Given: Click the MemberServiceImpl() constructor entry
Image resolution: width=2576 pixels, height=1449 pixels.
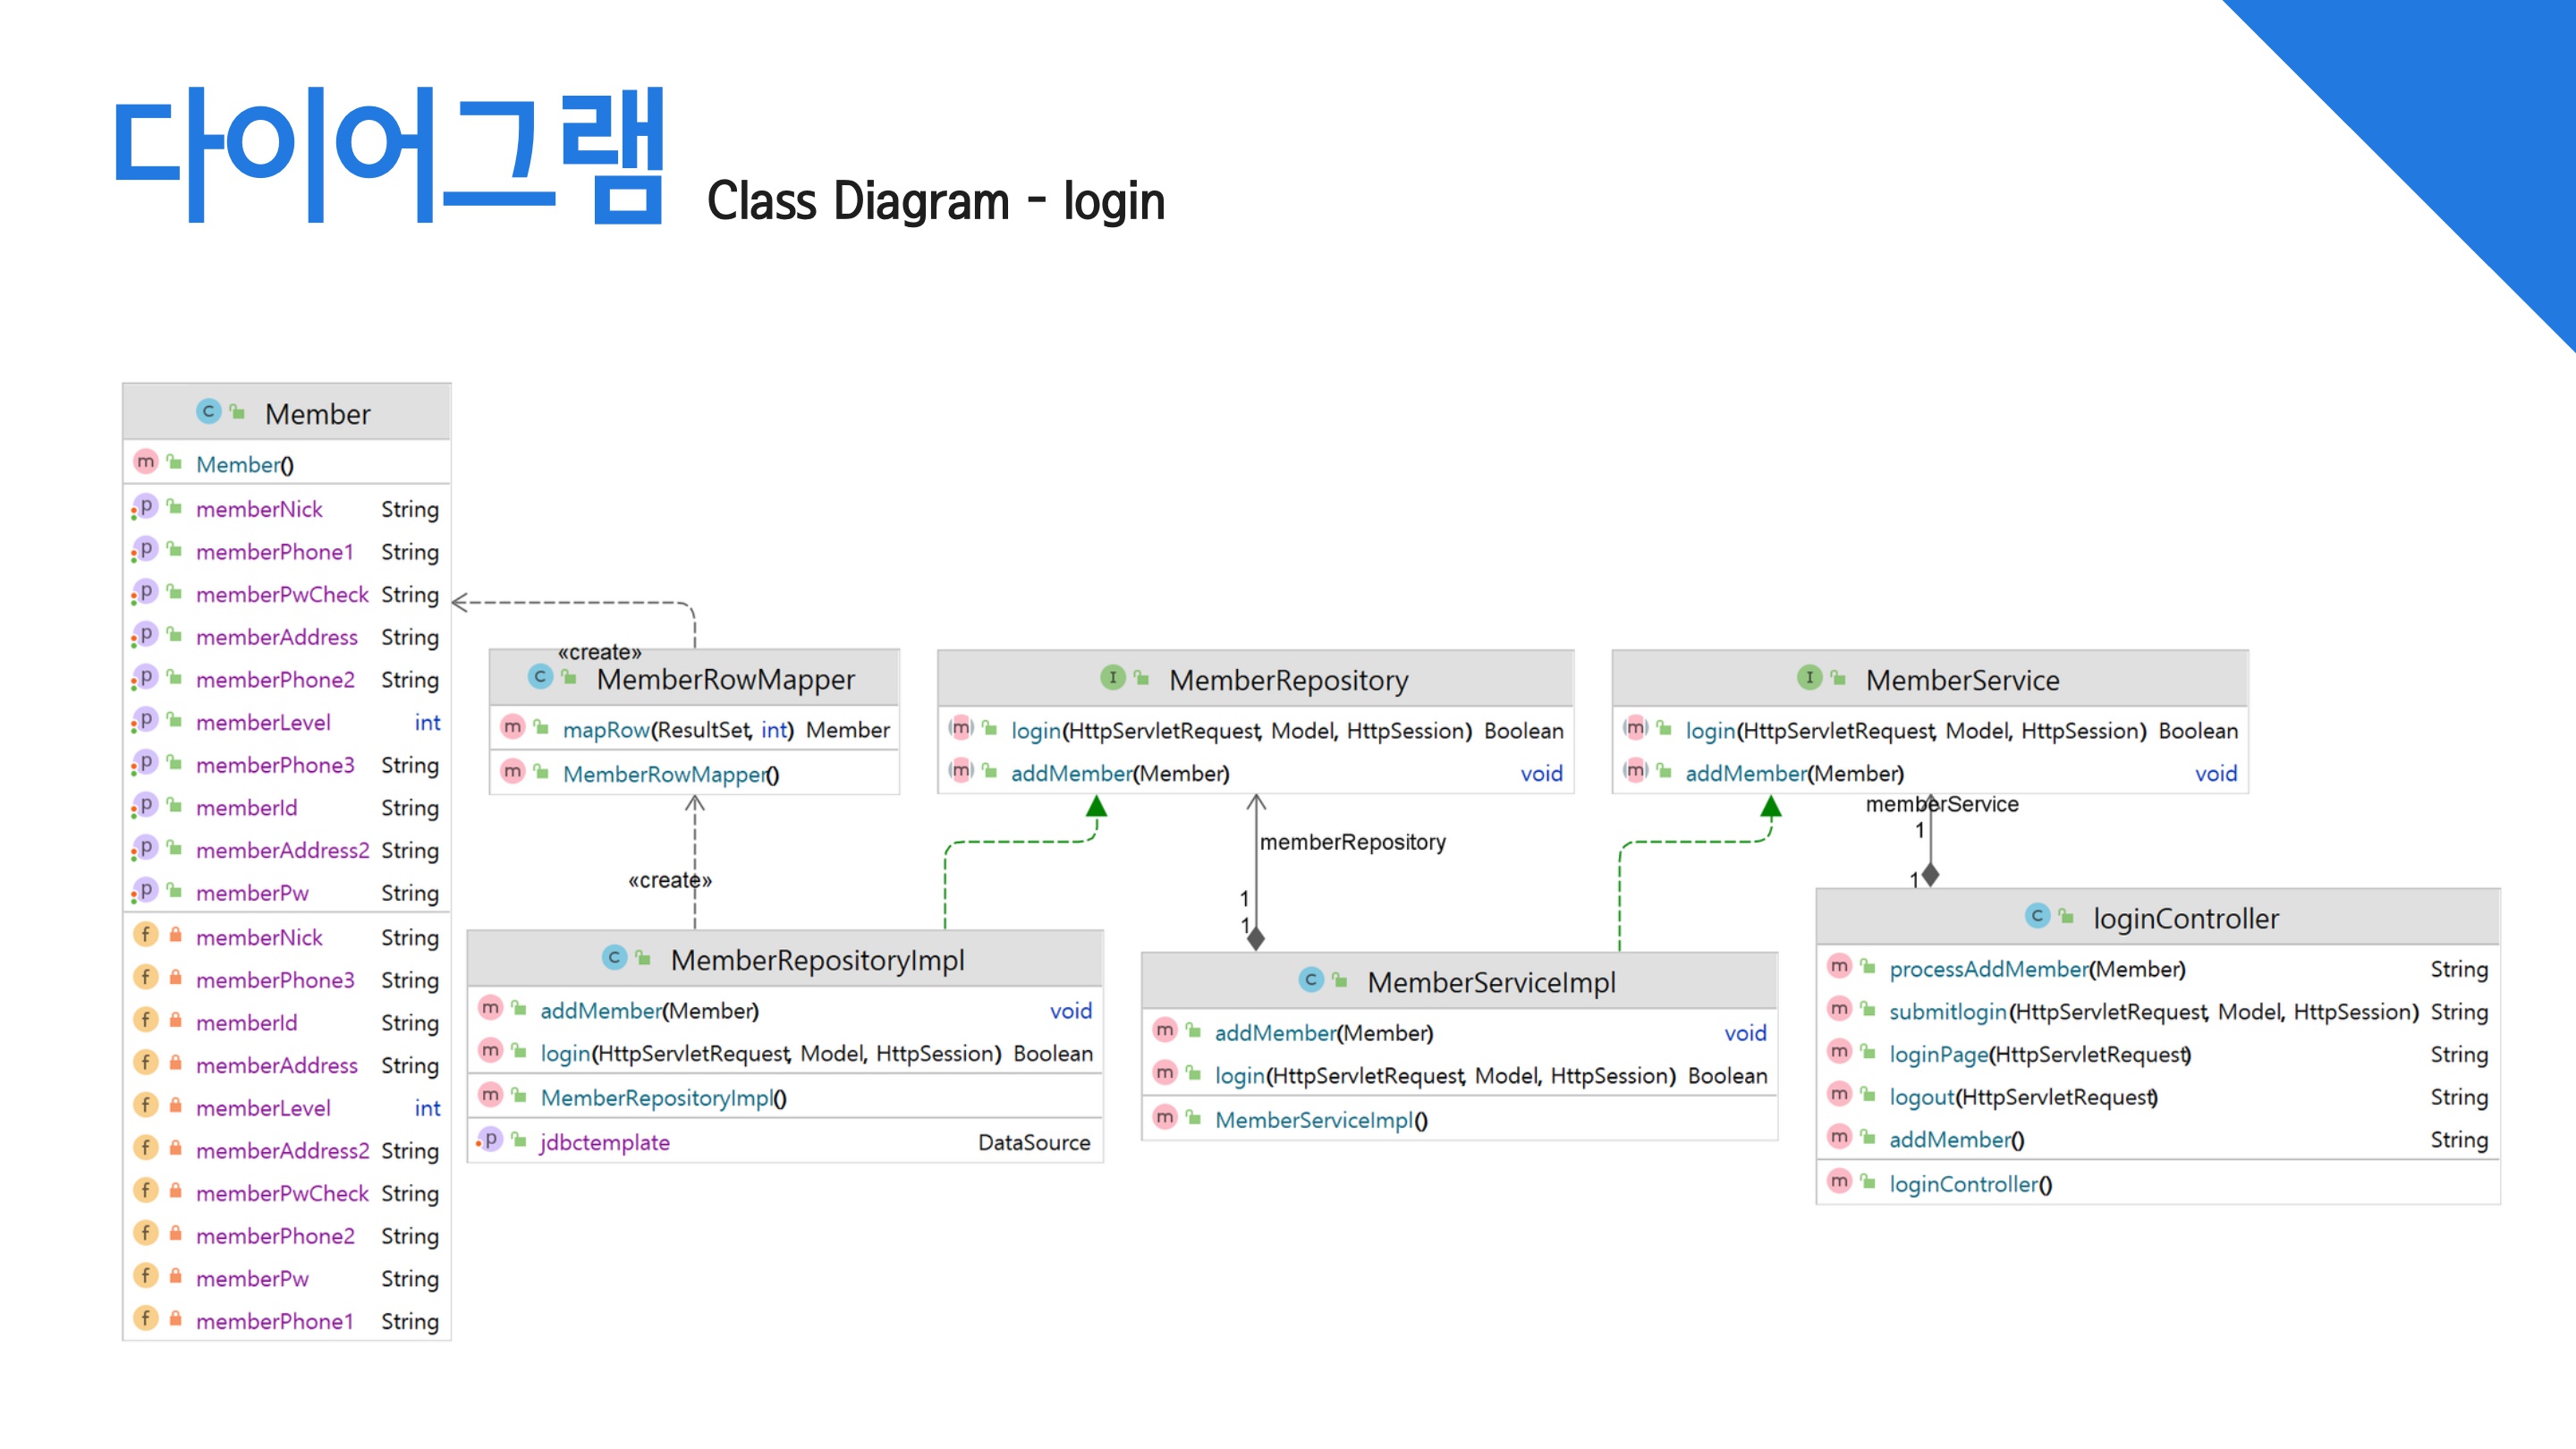Looking at the screenshot, I should point(1320,1120).
